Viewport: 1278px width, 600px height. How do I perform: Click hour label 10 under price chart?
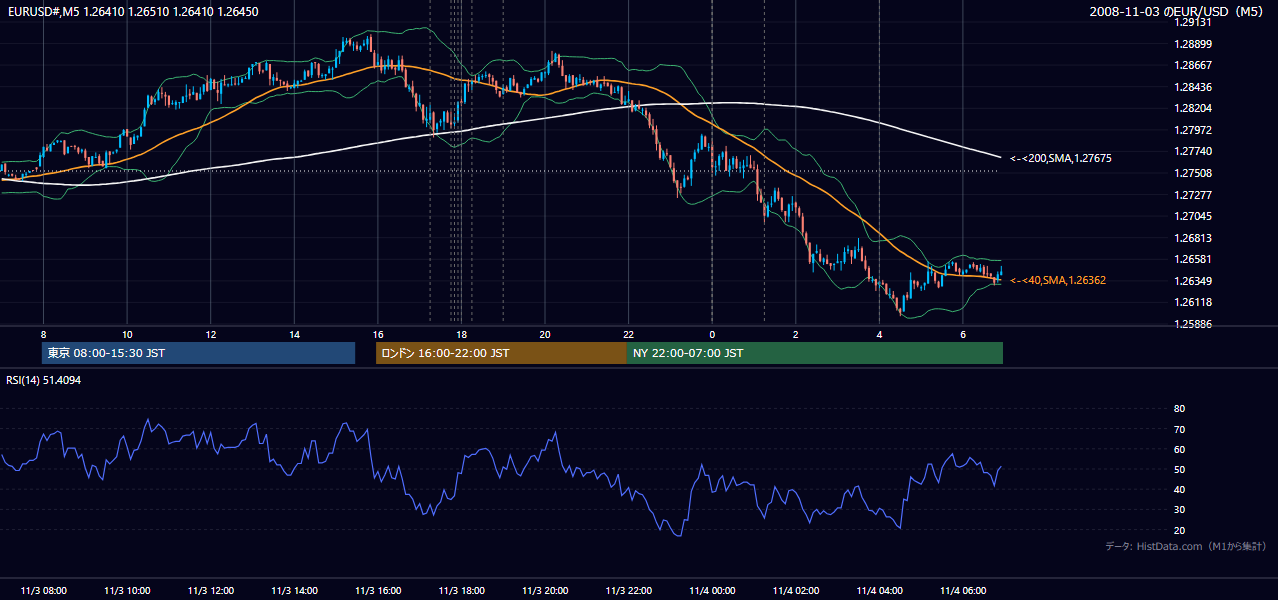[x=127, y=333]
